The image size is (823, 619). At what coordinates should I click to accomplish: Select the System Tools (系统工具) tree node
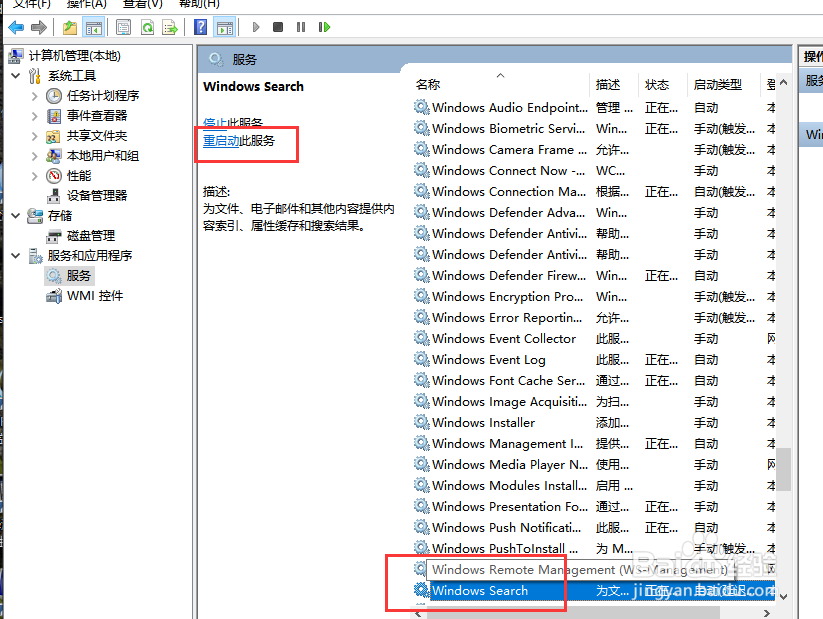tap(72, 76)
